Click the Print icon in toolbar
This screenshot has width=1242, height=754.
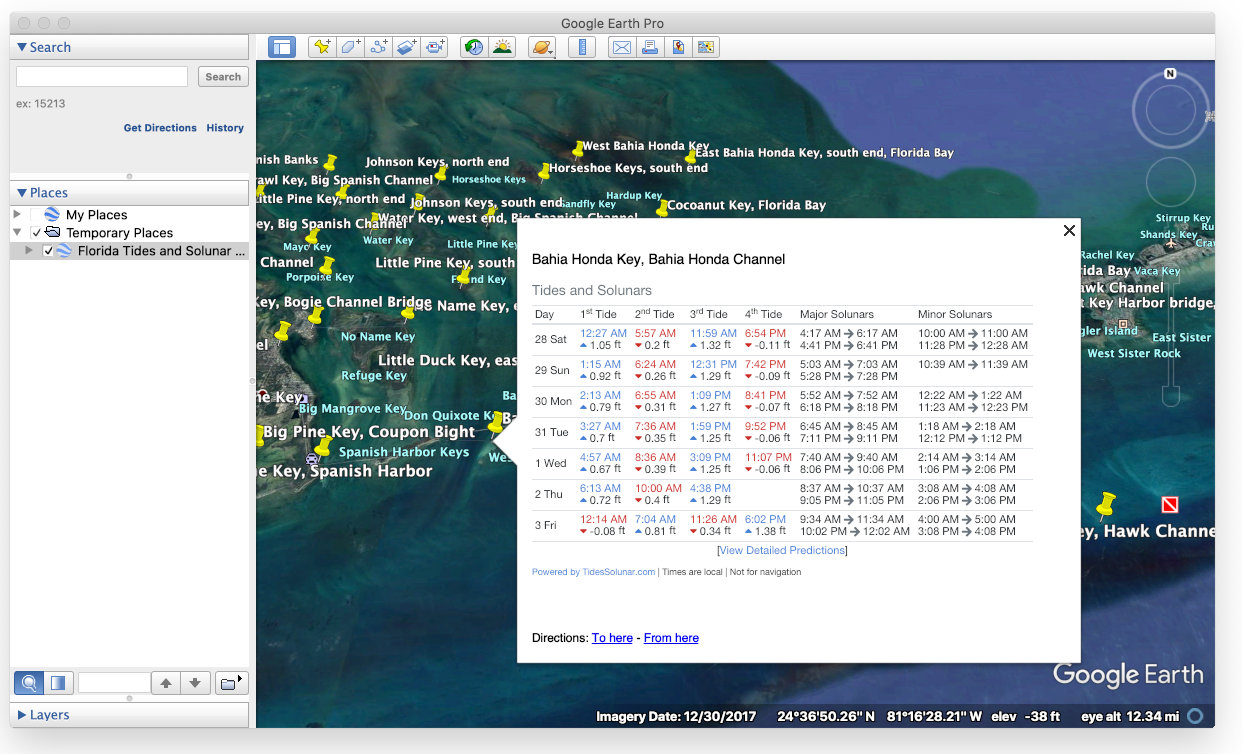(x=650, y=47)
